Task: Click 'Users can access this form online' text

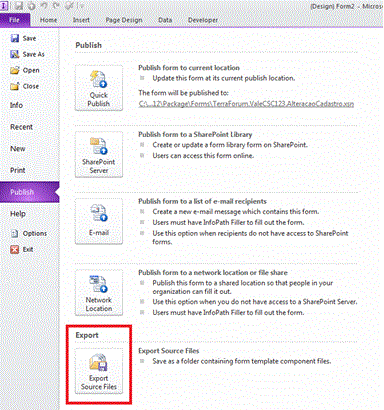Action: click(x=203, y=156)
